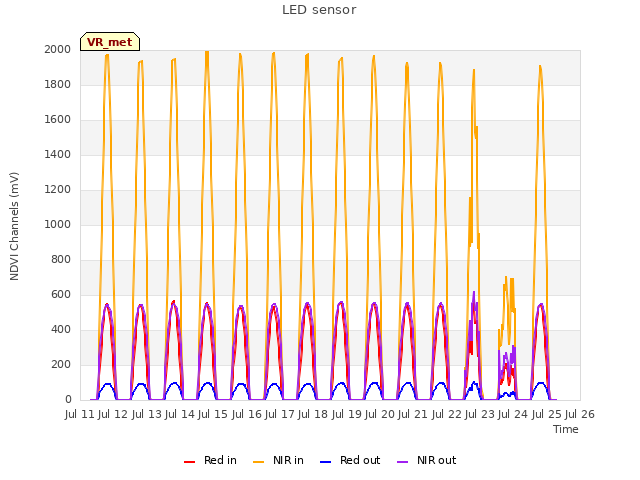The image size is (640, 480).
Task: Click the NDVI Channels (mV) axis label
Action: click(14, 226)
